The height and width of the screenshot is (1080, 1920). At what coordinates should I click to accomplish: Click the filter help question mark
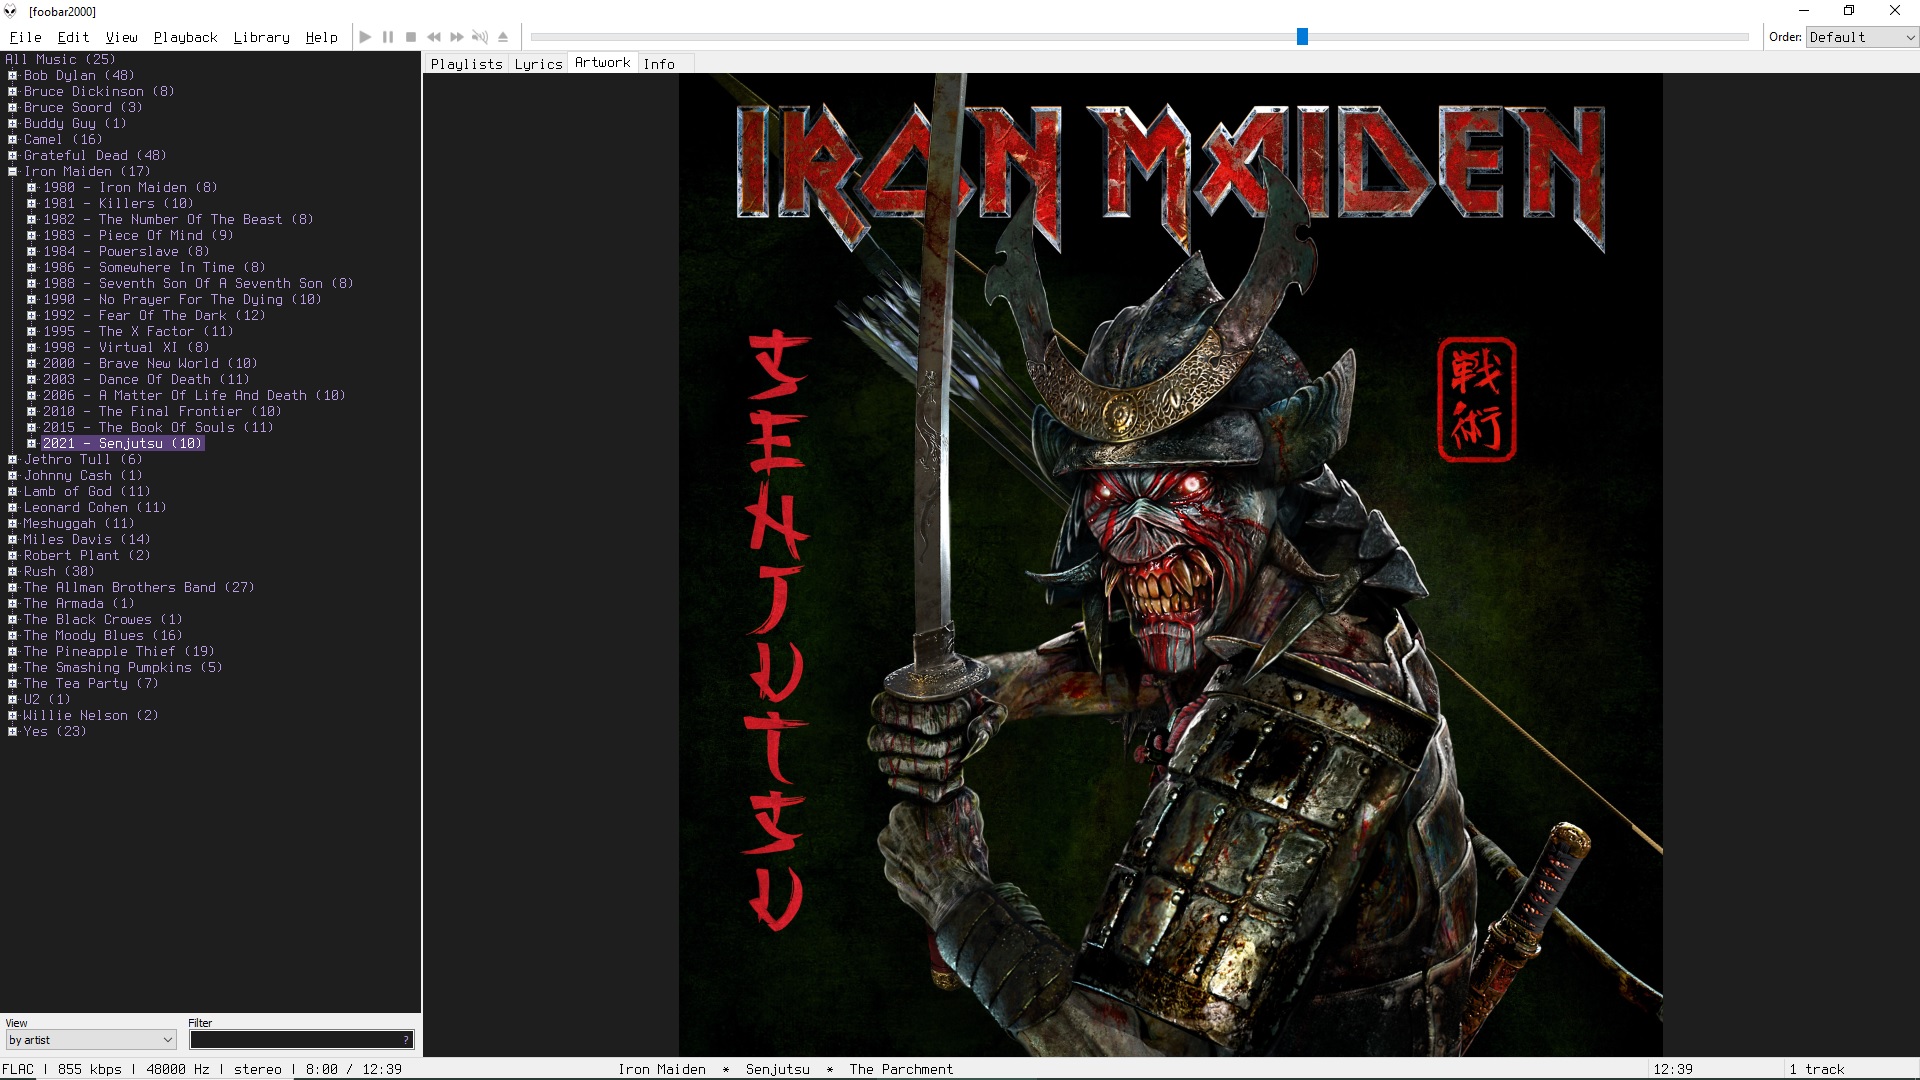point(405,1040)
